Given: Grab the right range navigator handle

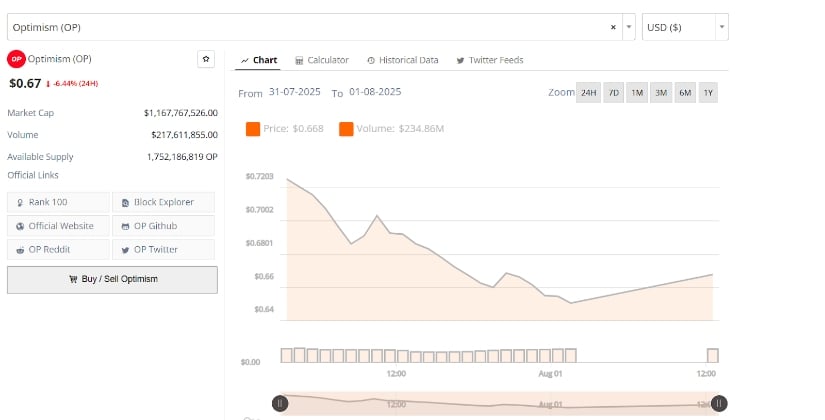Looking at the screenshot, I should [719, 404].
